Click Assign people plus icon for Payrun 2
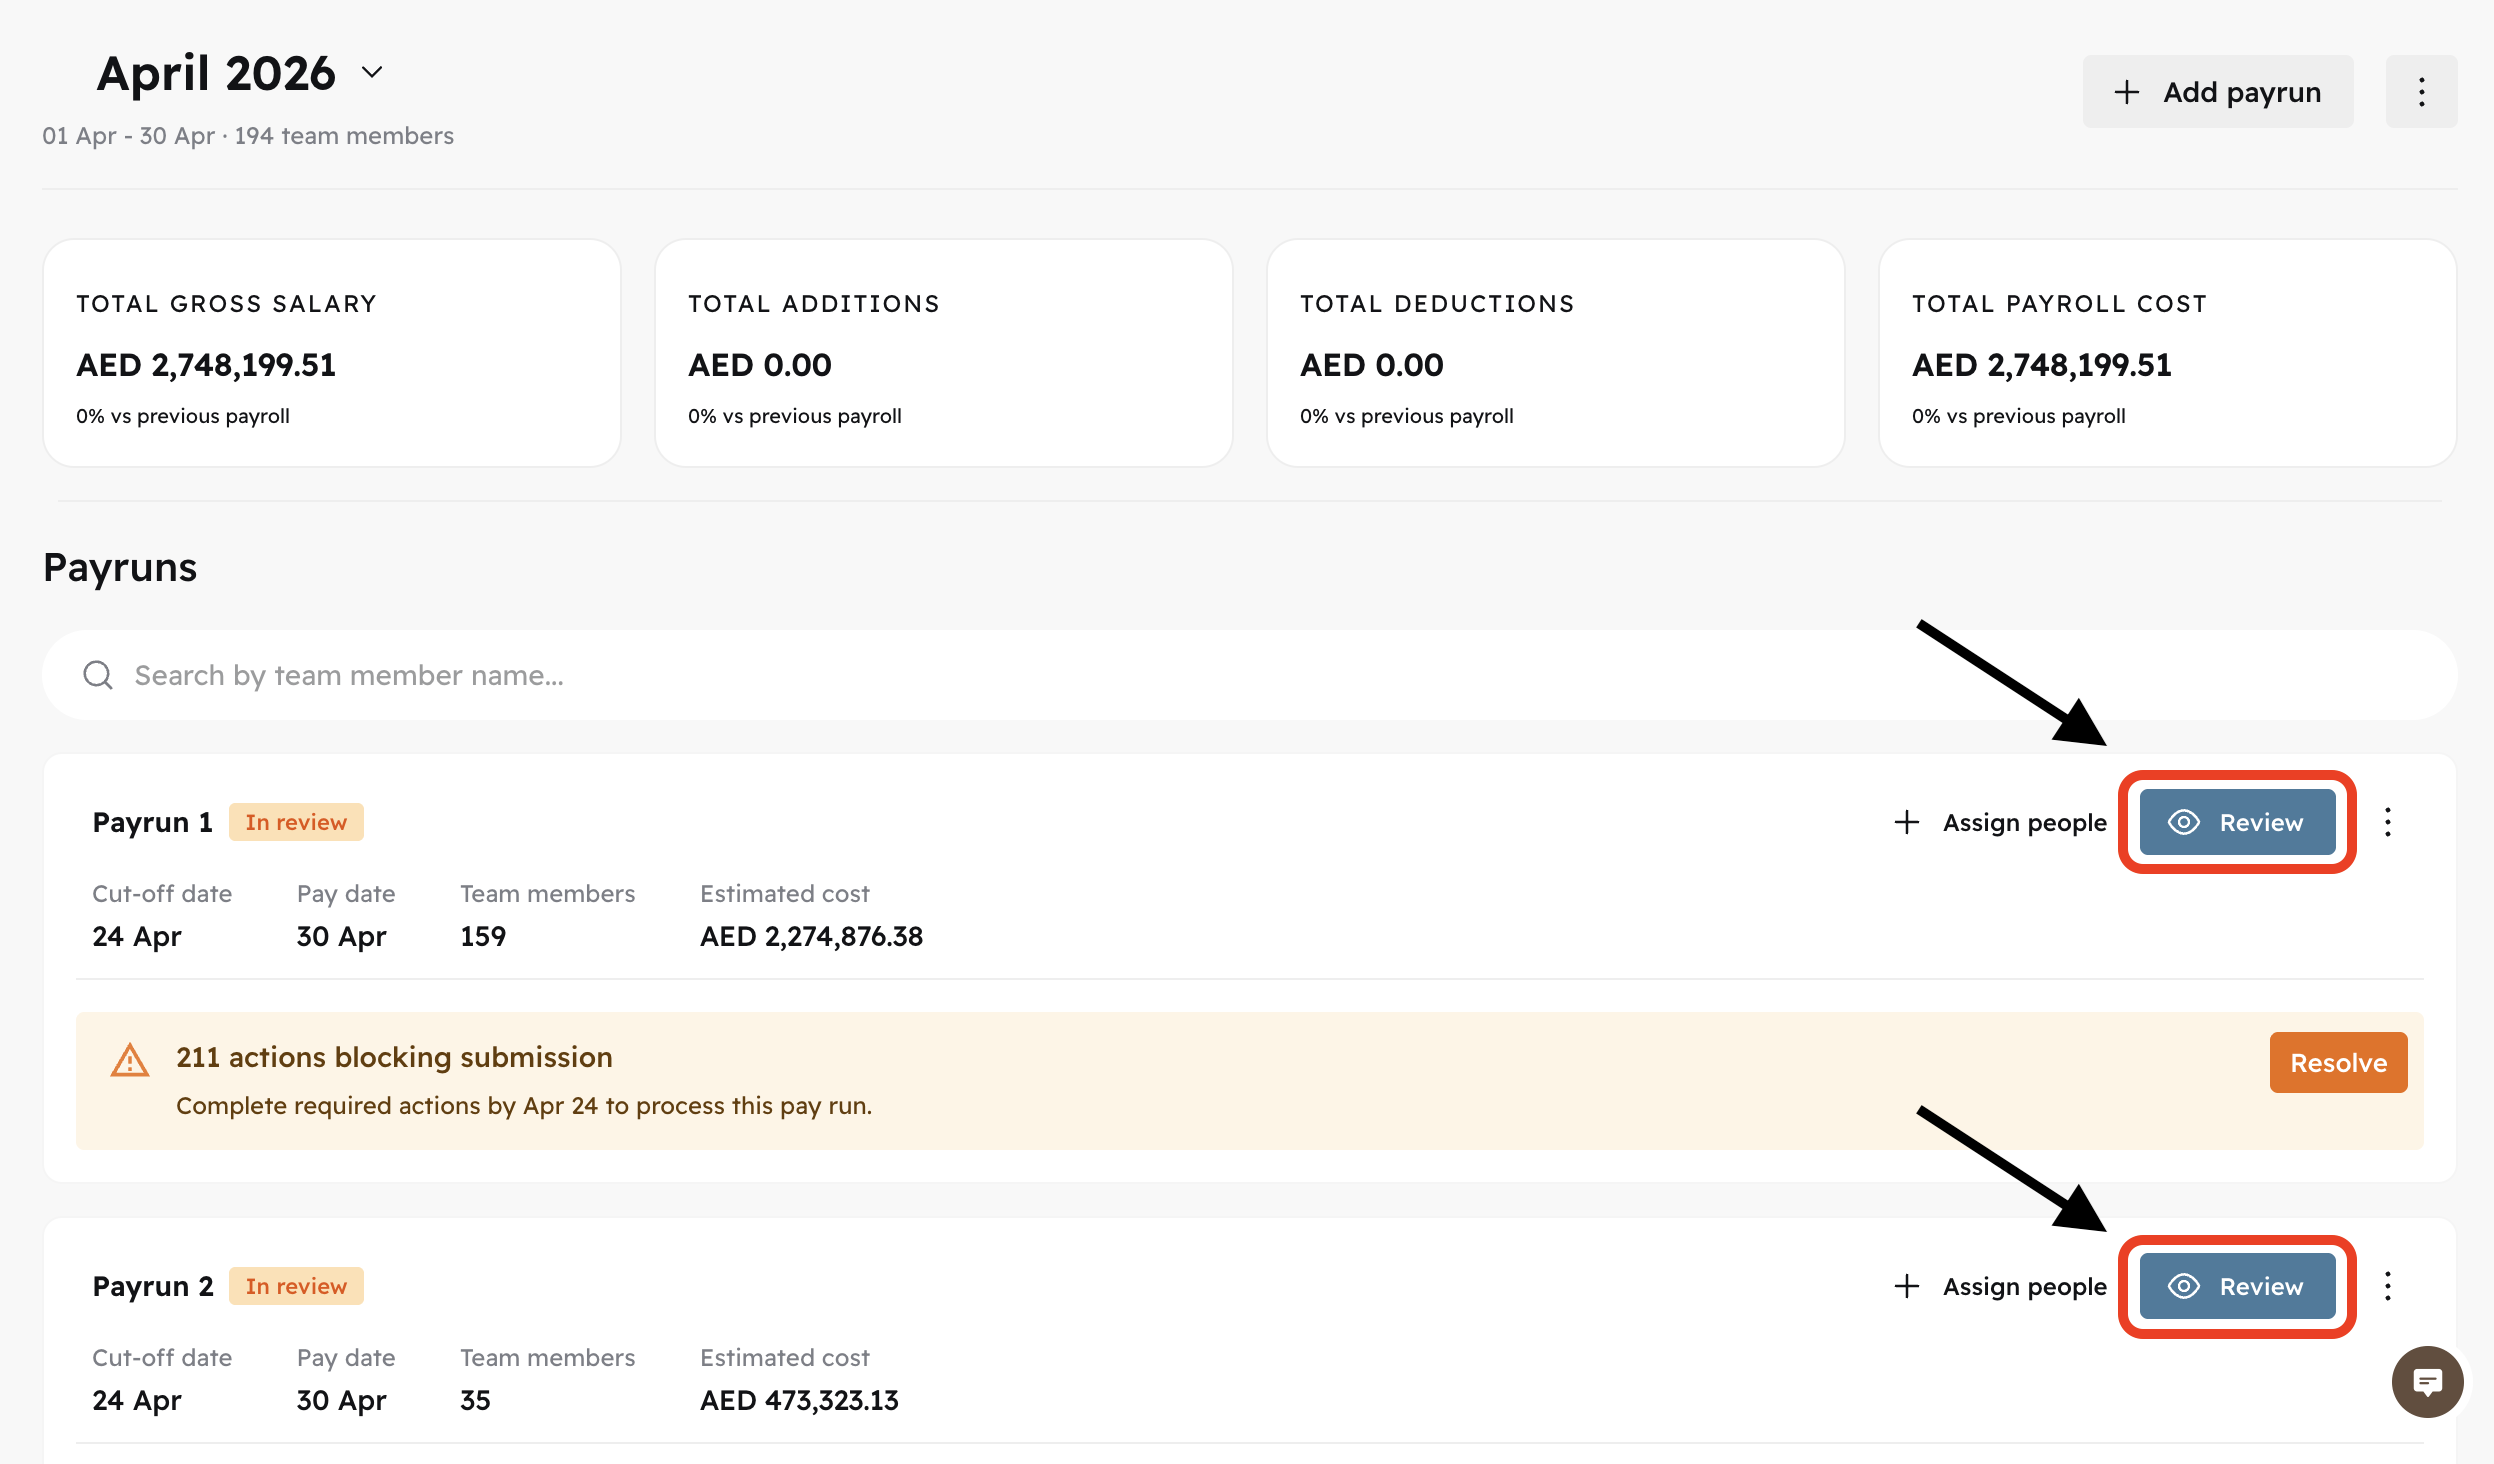 coord(1907,1286)
